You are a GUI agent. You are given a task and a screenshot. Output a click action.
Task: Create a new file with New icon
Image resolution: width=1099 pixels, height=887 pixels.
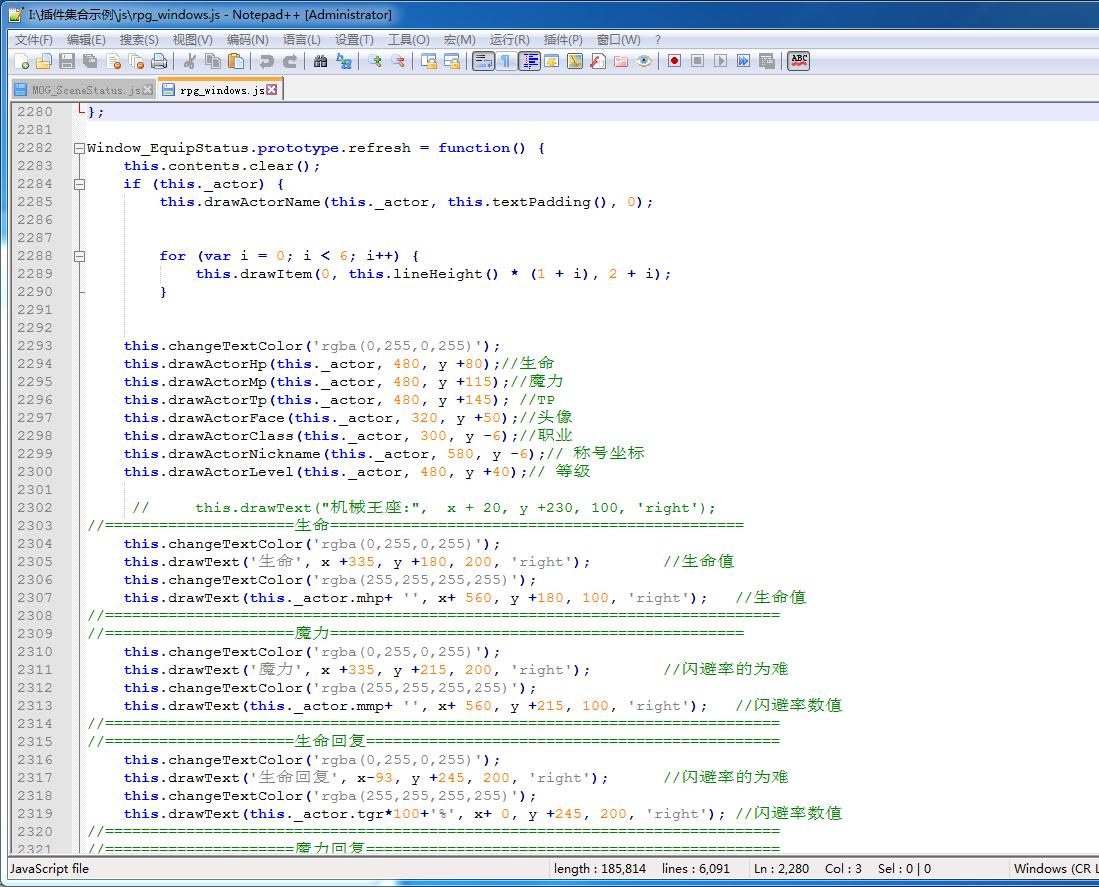coord(21,62)
